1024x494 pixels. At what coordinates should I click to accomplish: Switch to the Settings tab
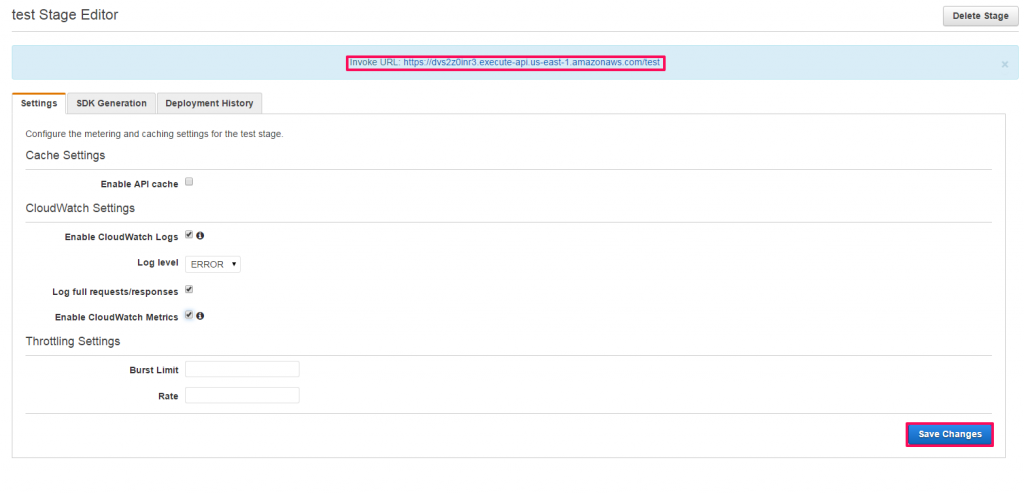coord(39,103)
